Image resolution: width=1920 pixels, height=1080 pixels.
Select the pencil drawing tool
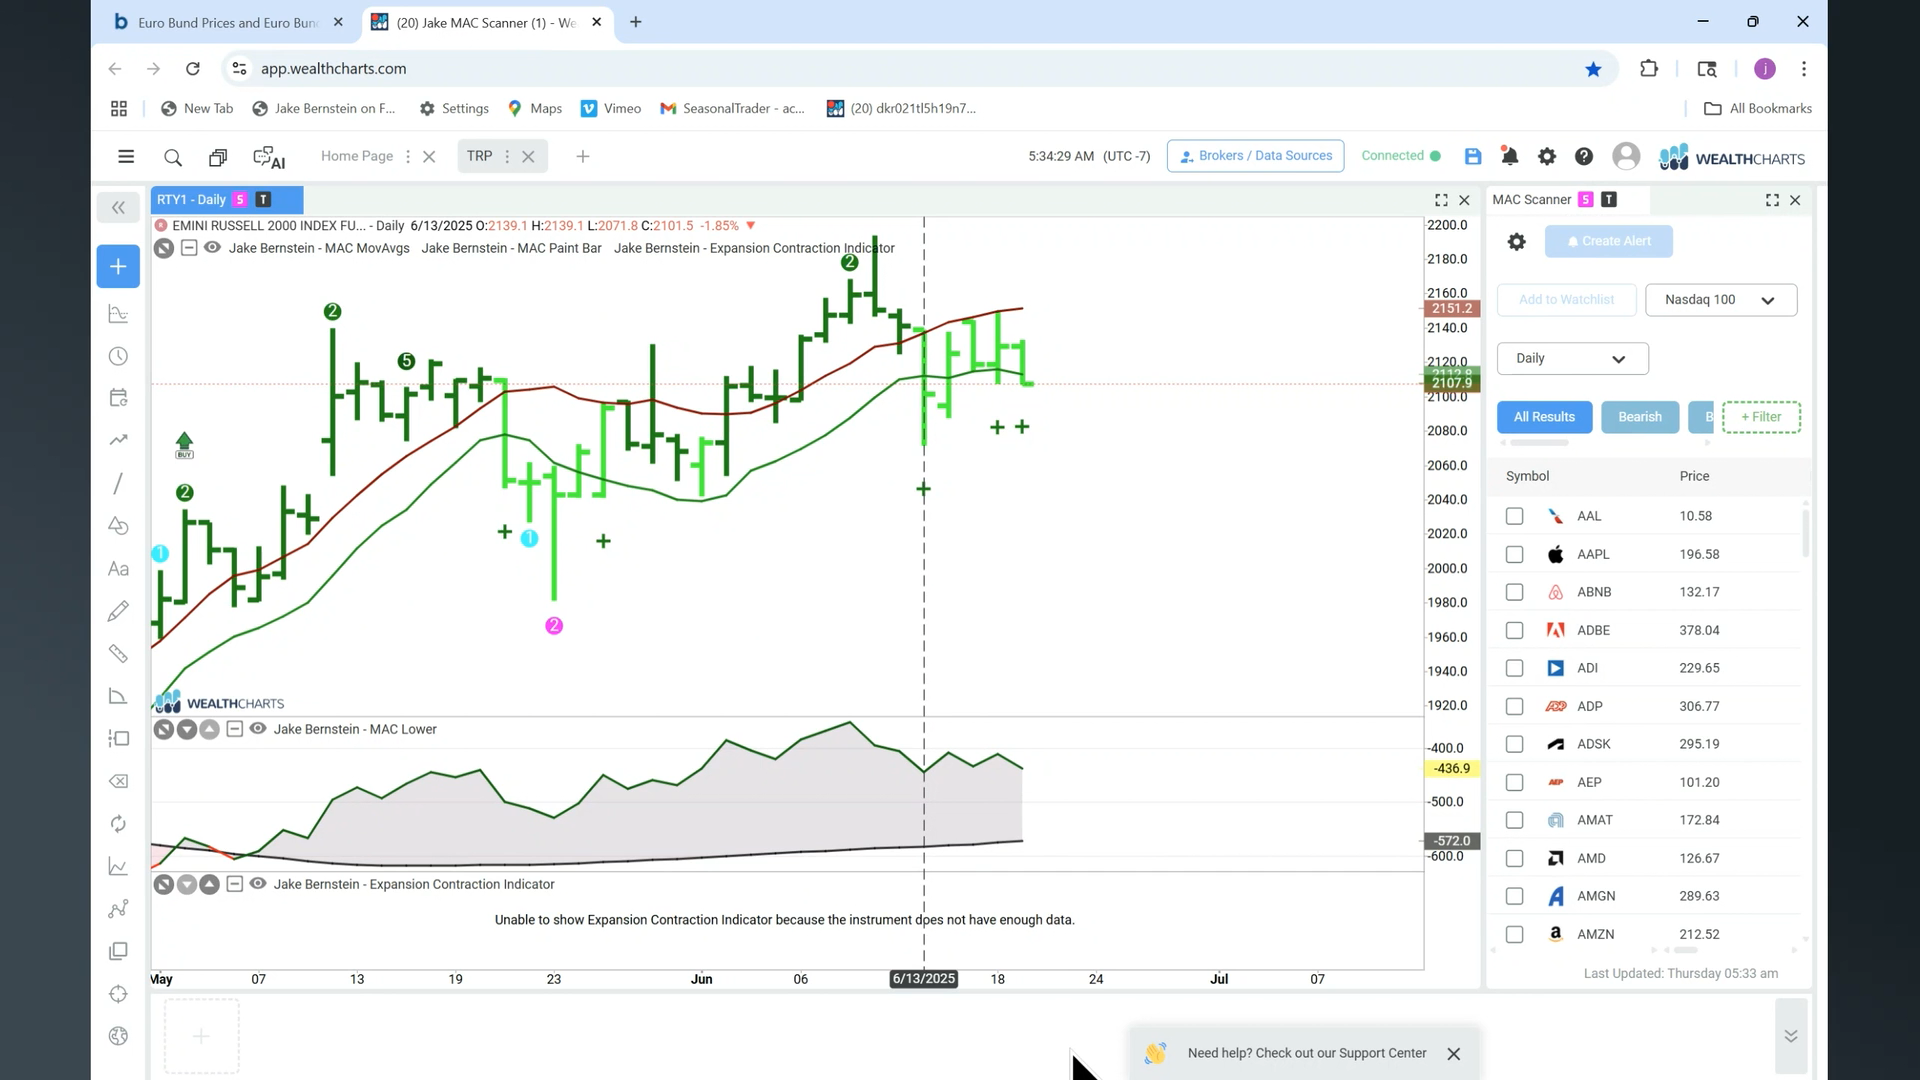(118, 611)
